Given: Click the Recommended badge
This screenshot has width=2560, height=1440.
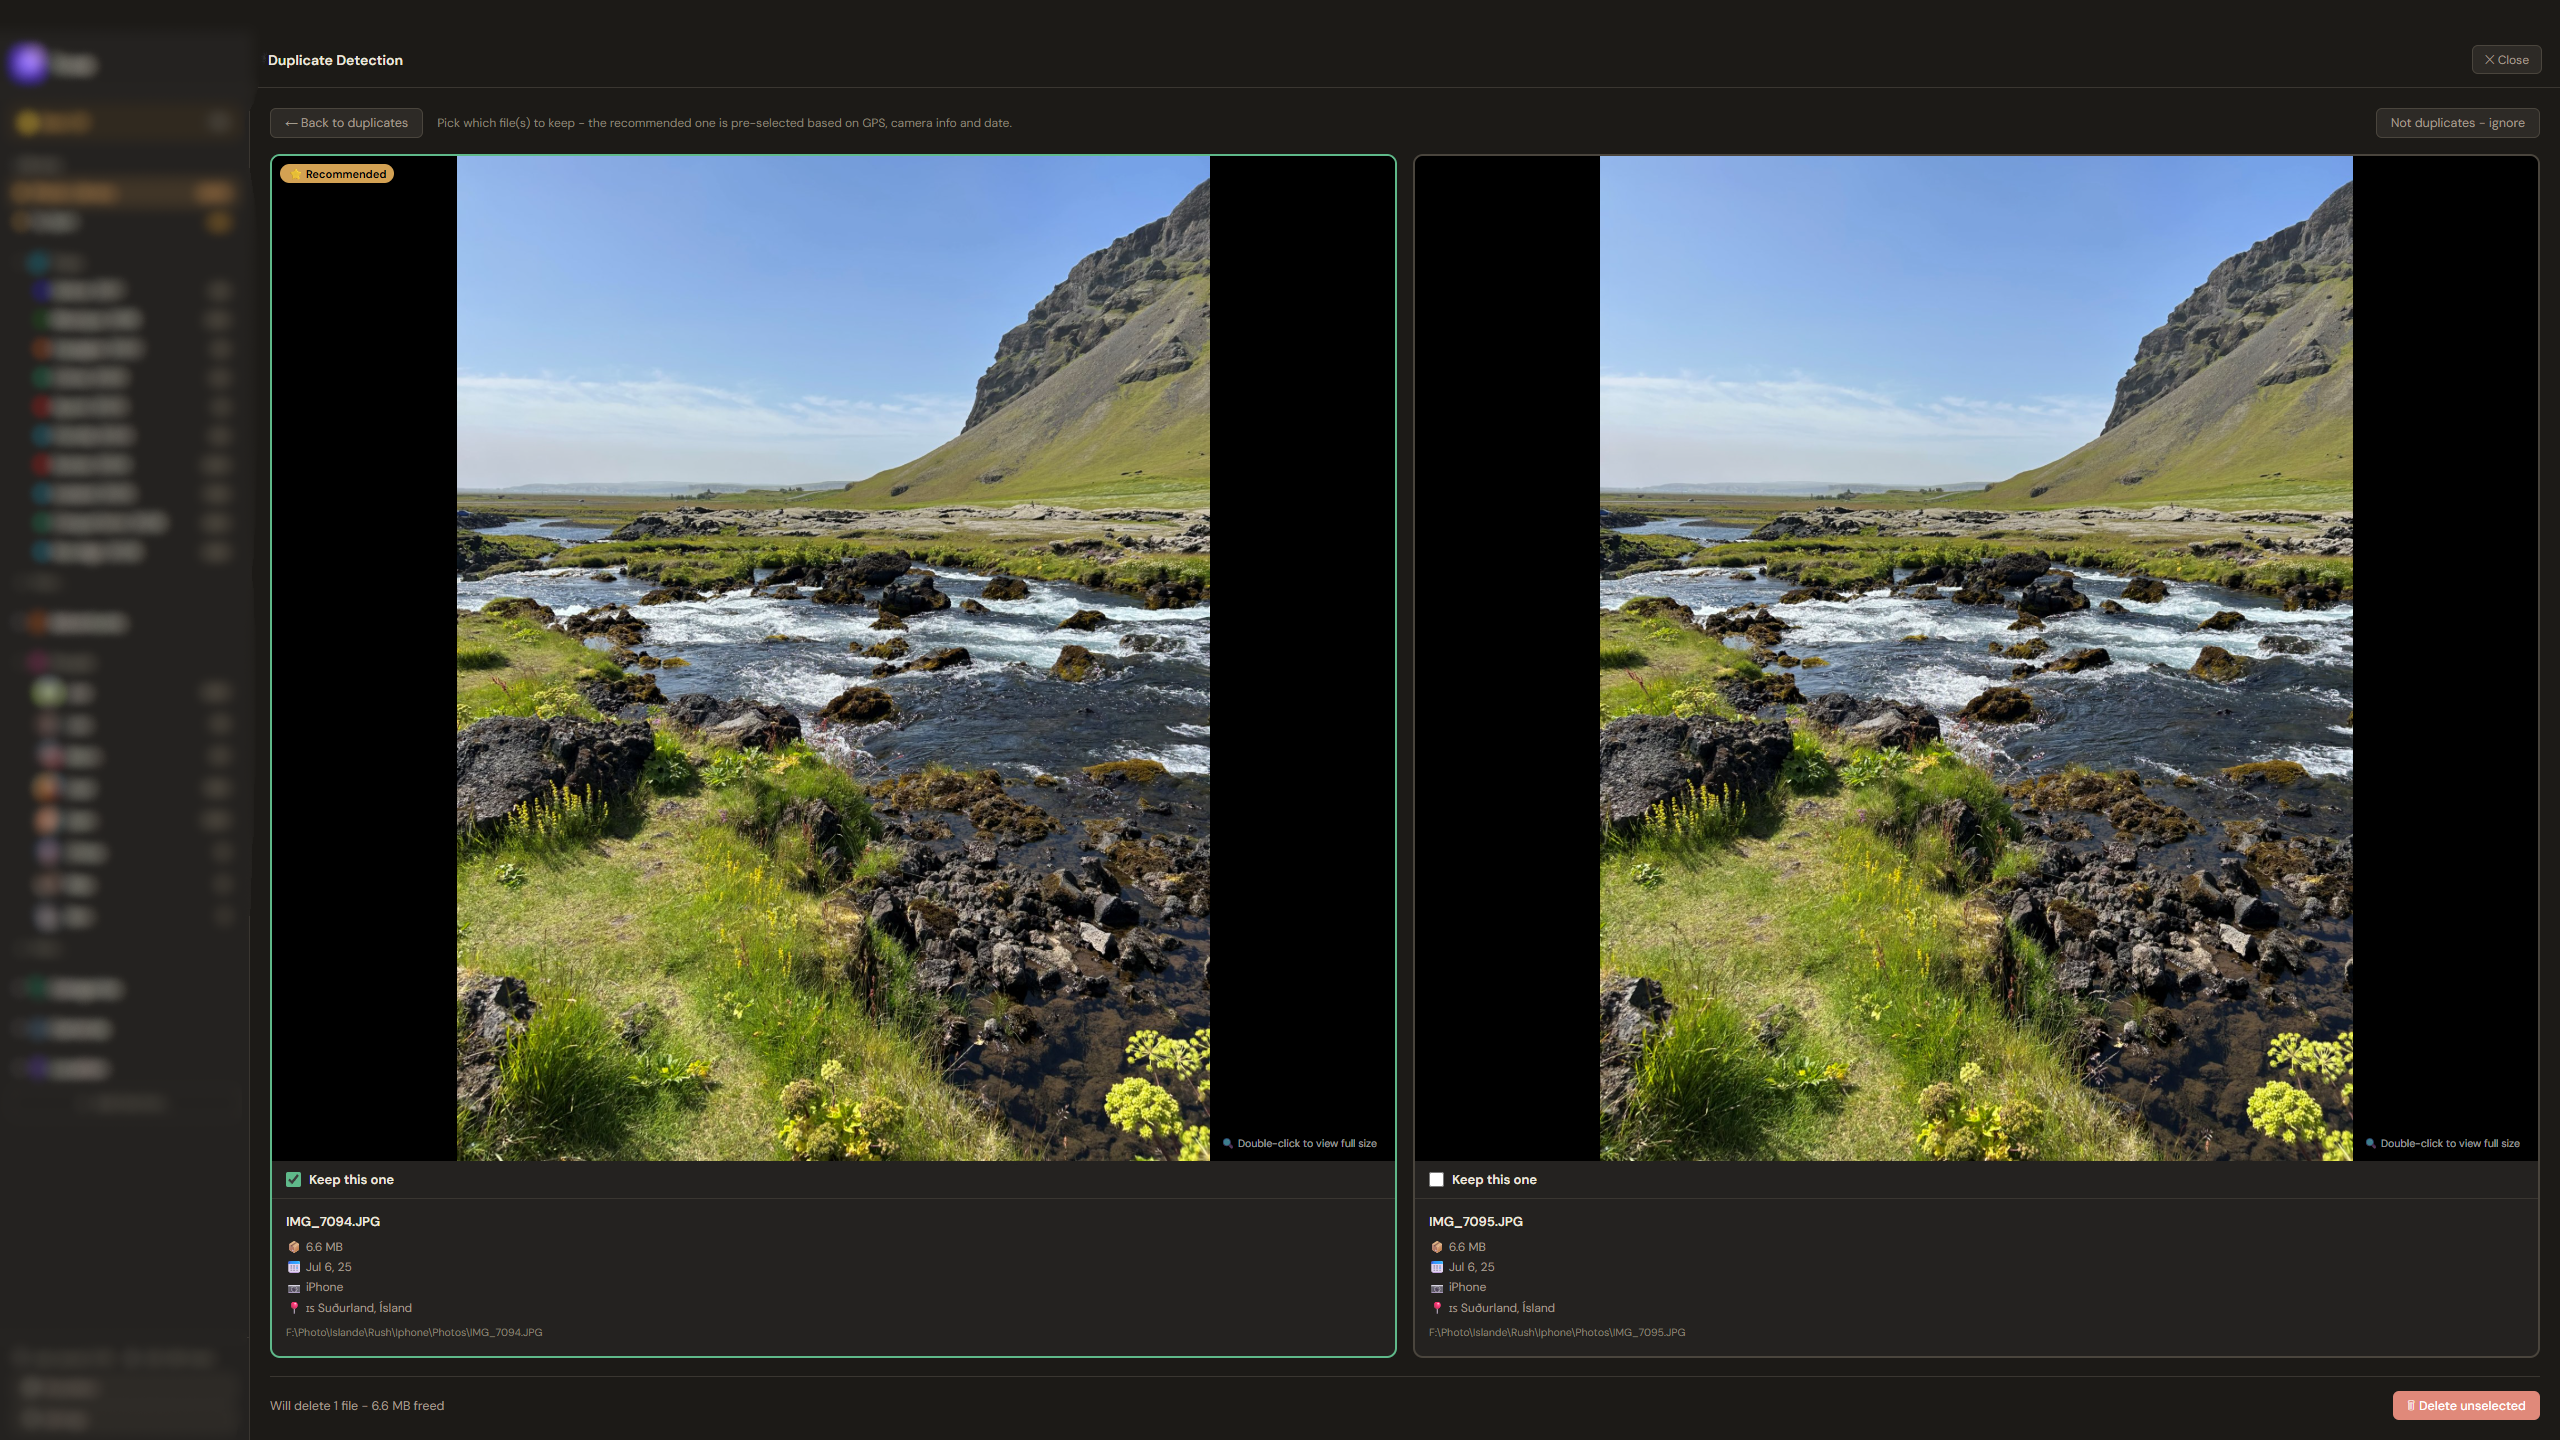Looking at the screenshot, I should [x=337, y=174].
